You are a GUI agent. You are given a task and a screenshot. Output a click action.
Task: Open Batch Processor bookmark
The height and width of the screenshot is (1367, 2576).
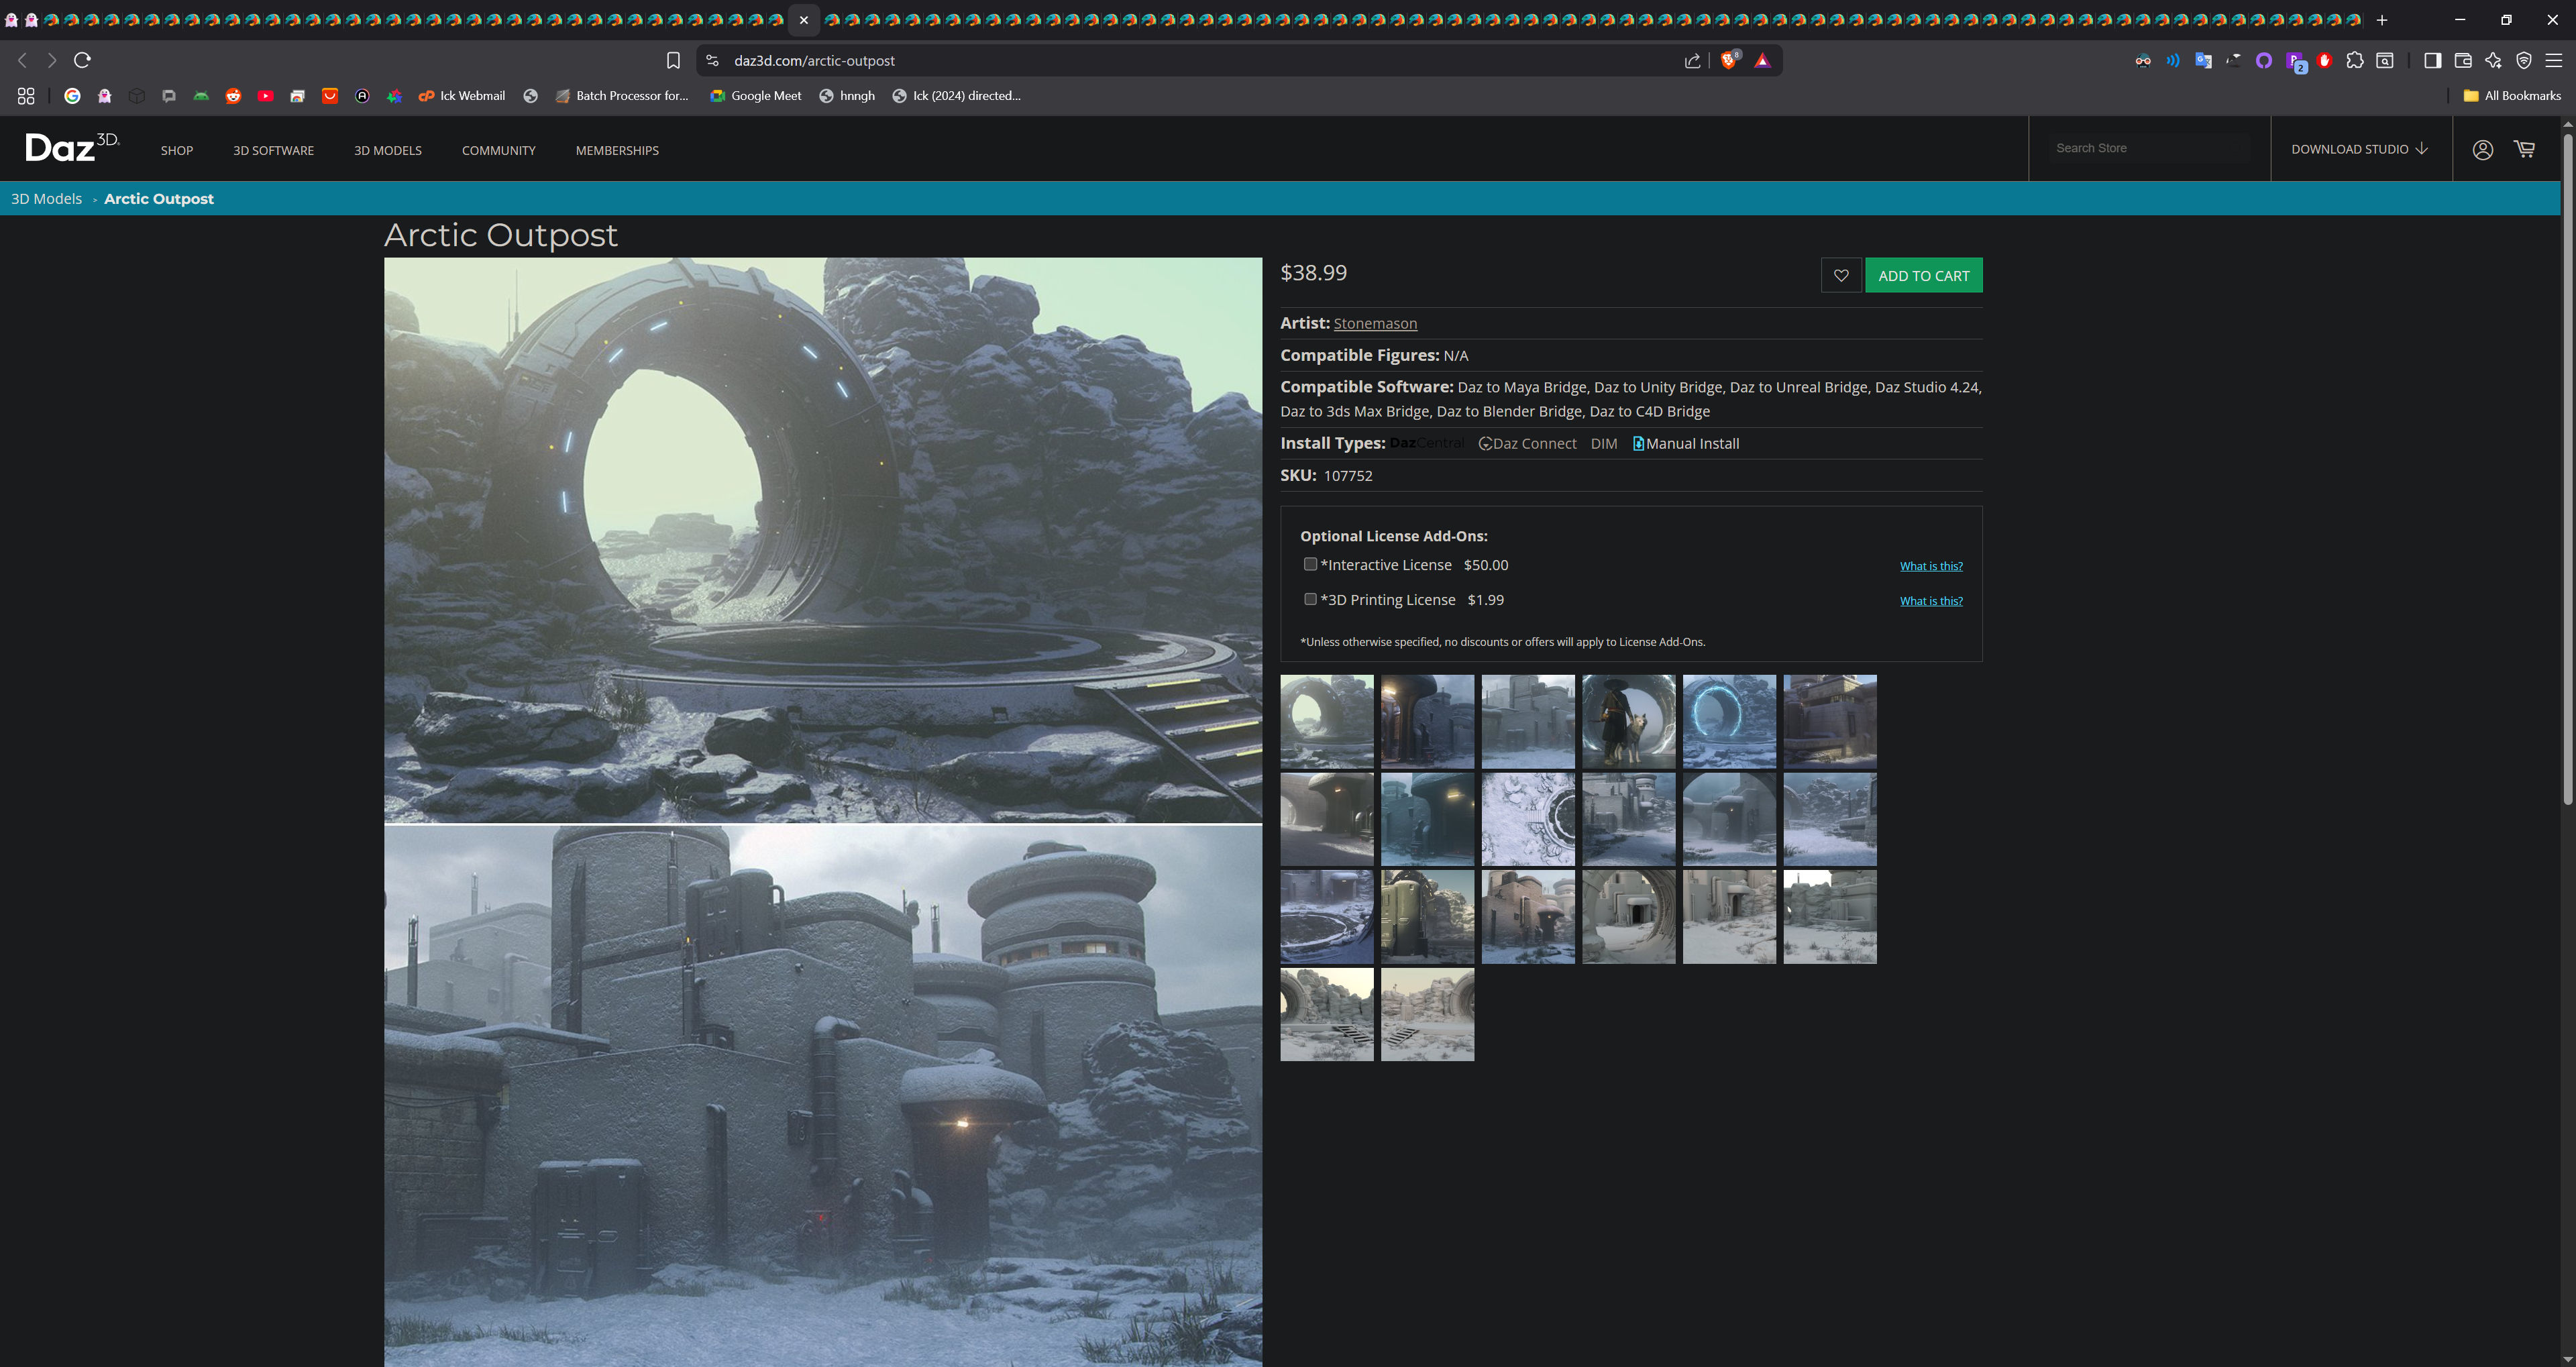tap(622, 96)
